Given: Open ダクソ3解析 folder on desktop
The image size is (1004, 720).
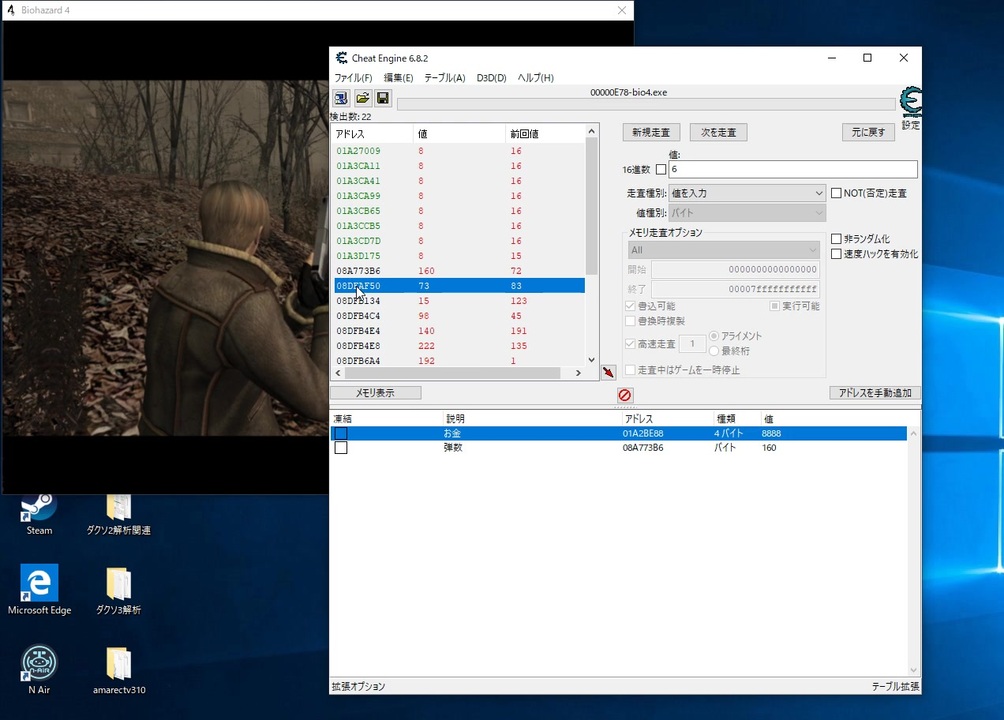Looking at the screenshot, I should coord(118,590).
